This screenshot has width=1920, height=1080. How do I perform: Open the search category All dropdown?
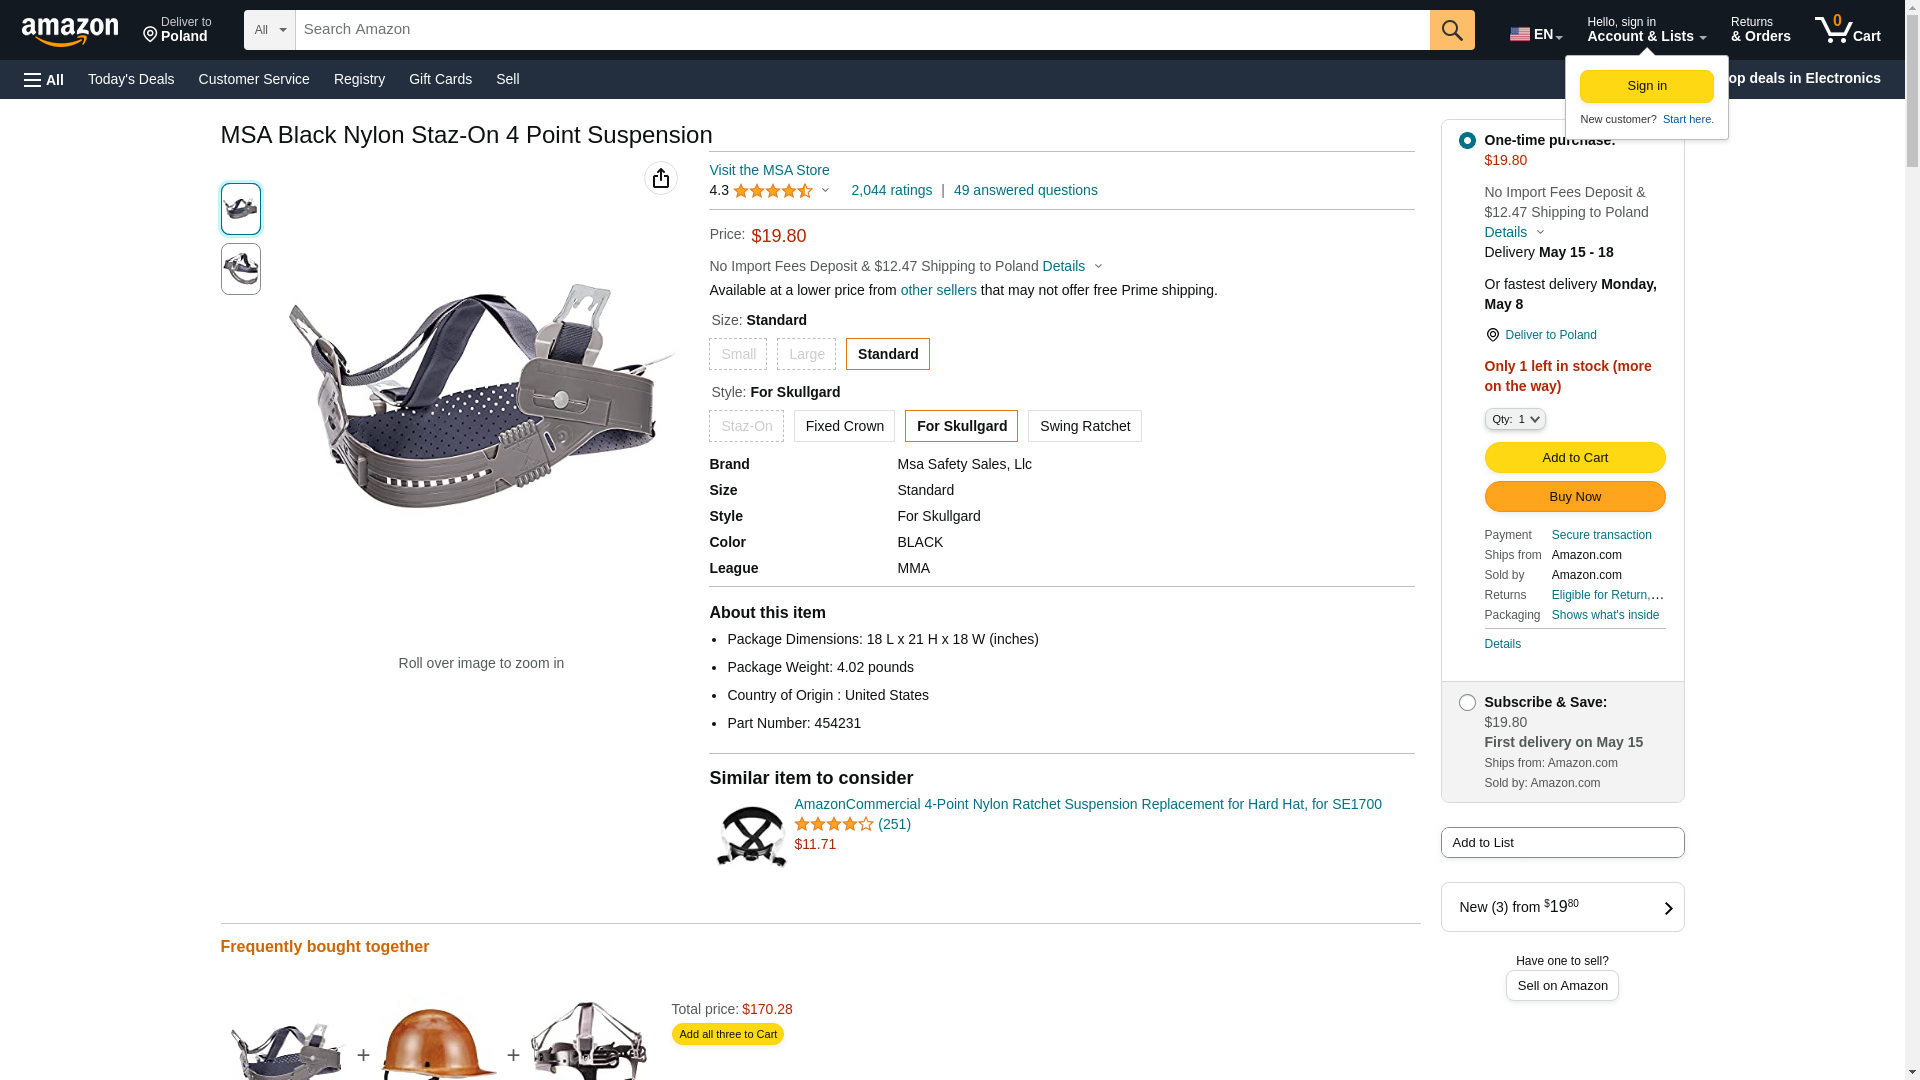[270, 30]
